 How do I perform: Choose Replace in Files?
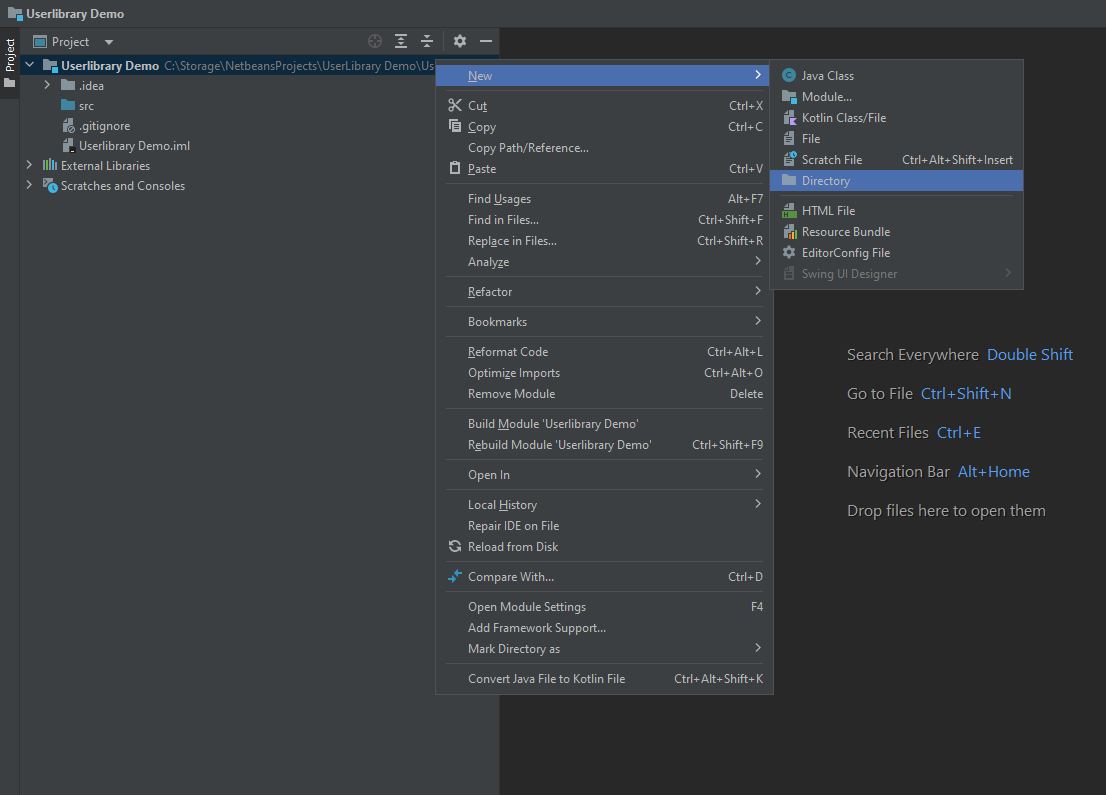pos(604,241)
